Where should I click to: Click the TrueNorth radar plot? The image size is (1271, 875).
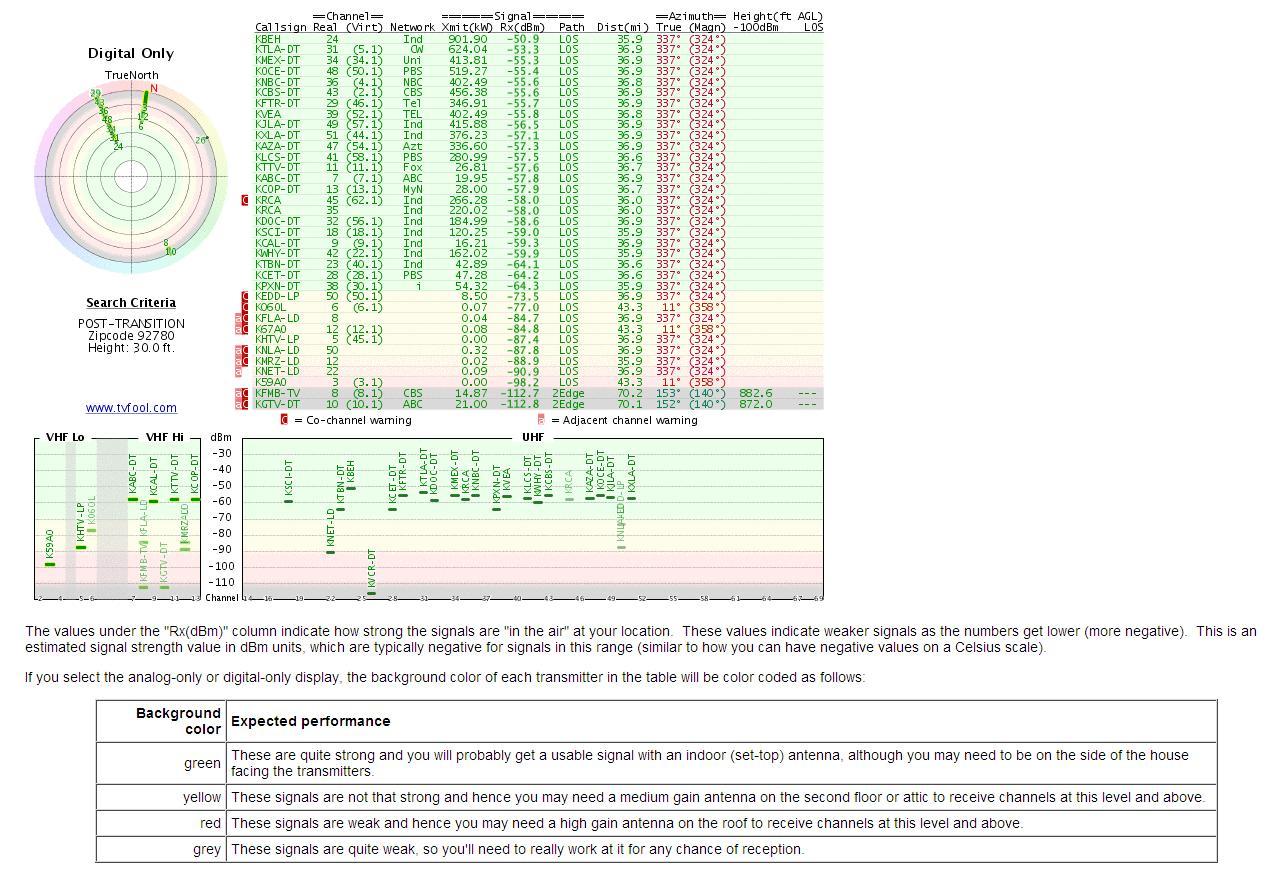[x=131, y=177]
